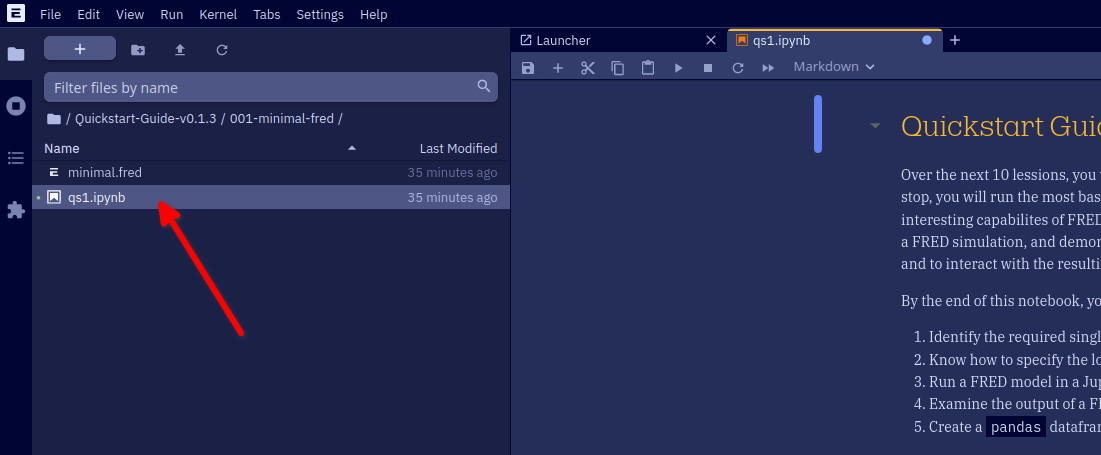The width and height of the screenshot is (1101, 455).
Task: Select the qs1.ipynb file
Action: [271, 197]
